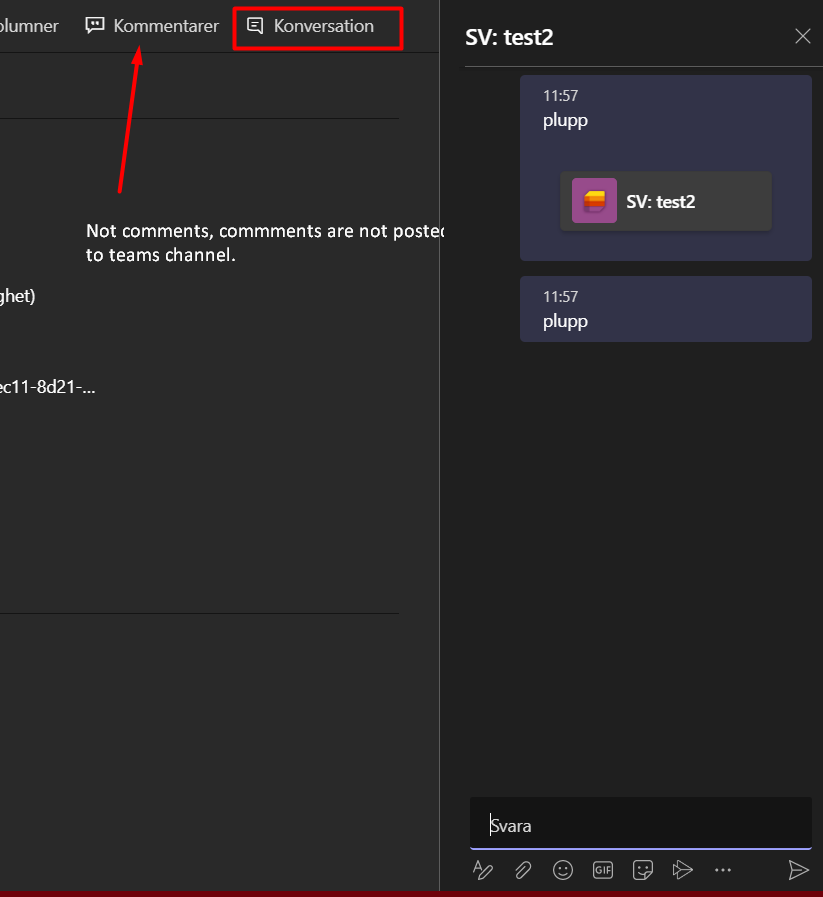The image size is (823, 897).
Task: Click the Kommentarer speech bubble icon
Action: [95, 25]
